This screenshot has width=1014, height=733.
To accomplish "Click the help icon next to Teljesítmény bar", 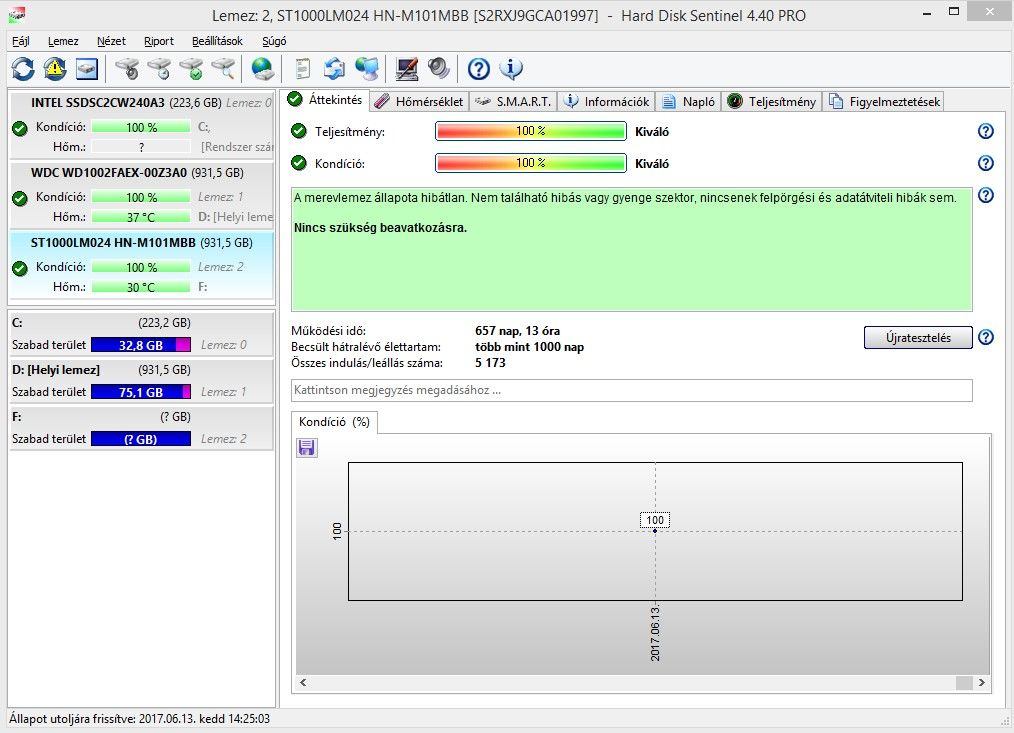I will tap(986, 131).
